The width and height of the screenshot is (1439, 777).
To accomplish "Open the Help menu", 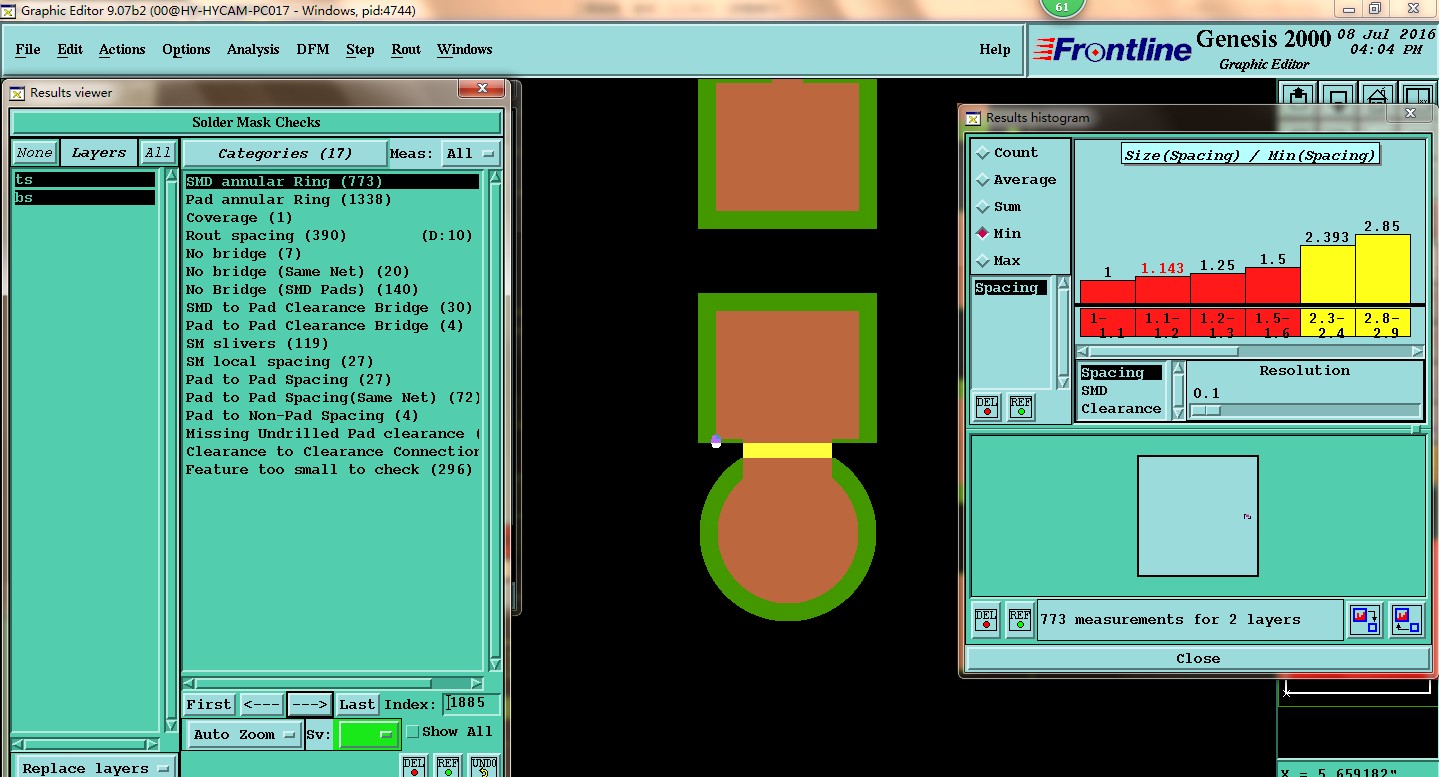I will [x=995, y=49].
